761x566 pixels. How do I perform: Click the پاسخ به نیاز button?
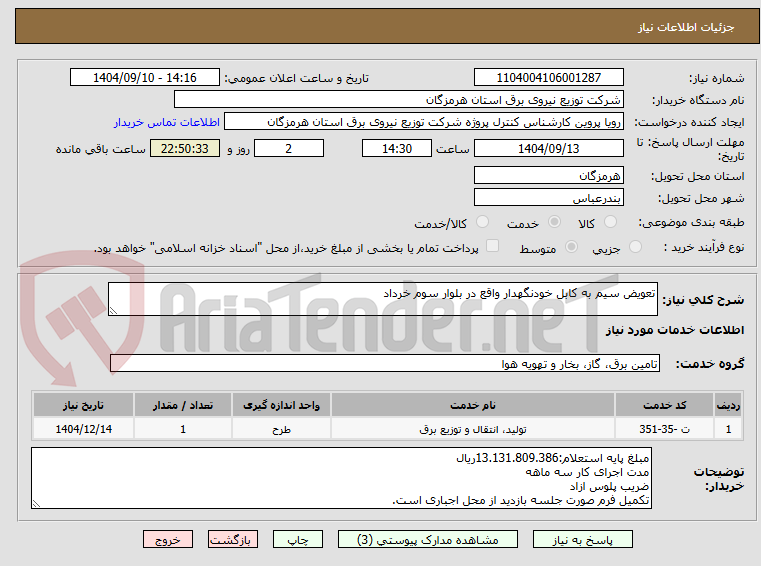[x=582, y=539]
